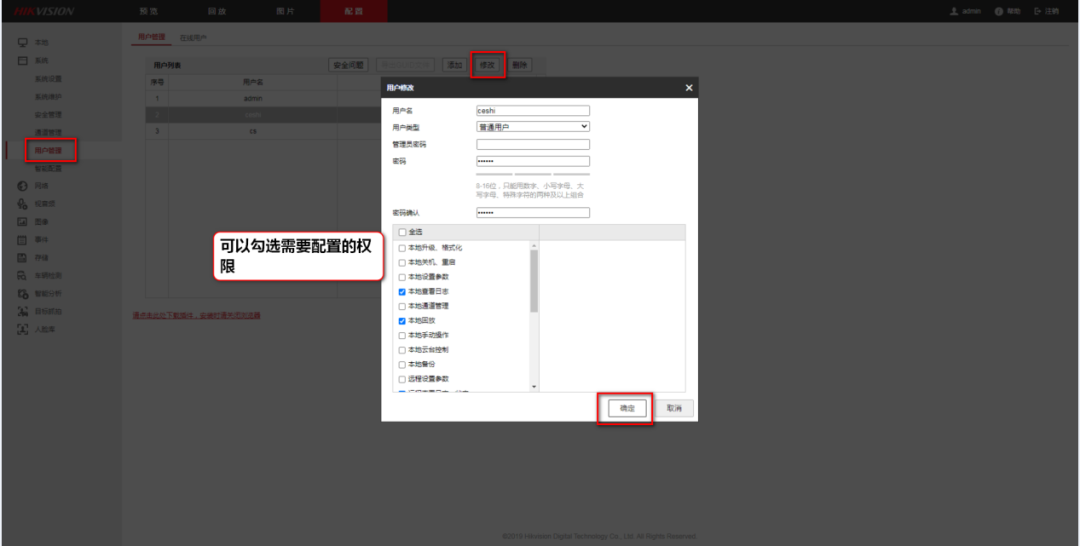Click the 网络 globe icon in sidebar
This screenshot has height=546, width=1080.
pos(22,186)
